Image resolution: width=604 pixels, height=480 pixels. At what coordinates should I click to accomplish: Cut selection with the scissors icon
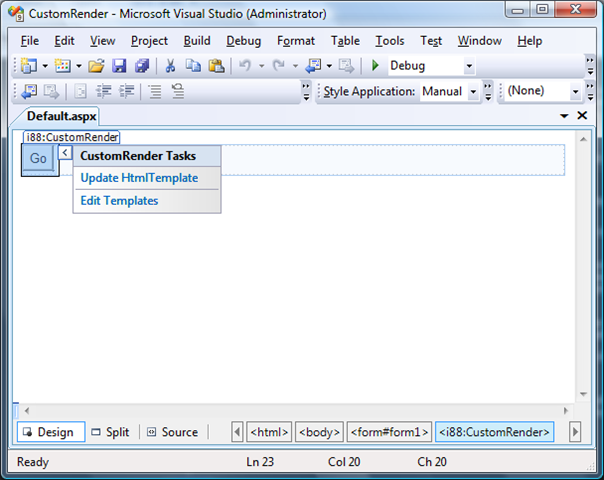(170, 66)
